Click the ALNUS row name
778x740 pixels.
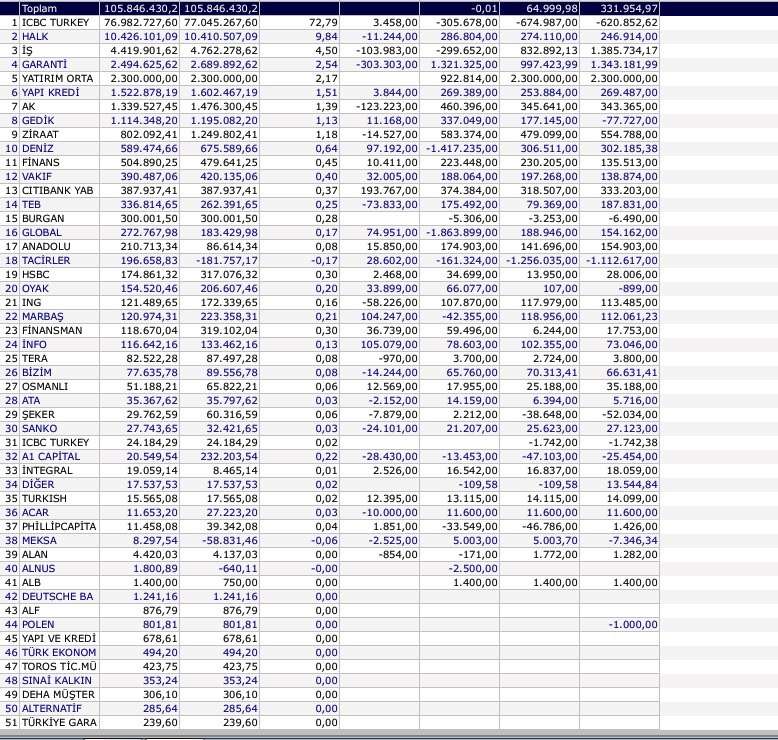click(x=39, y=568)
